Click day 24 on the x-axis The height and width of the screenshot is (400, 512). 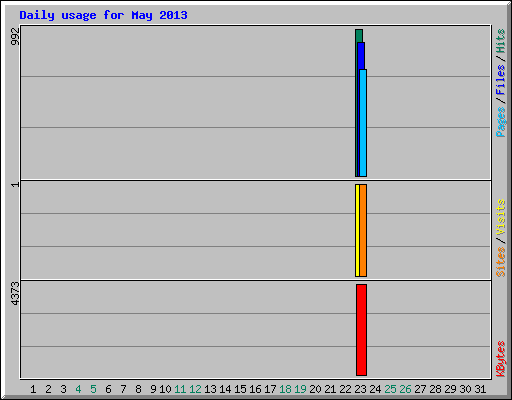click(375, 389)
